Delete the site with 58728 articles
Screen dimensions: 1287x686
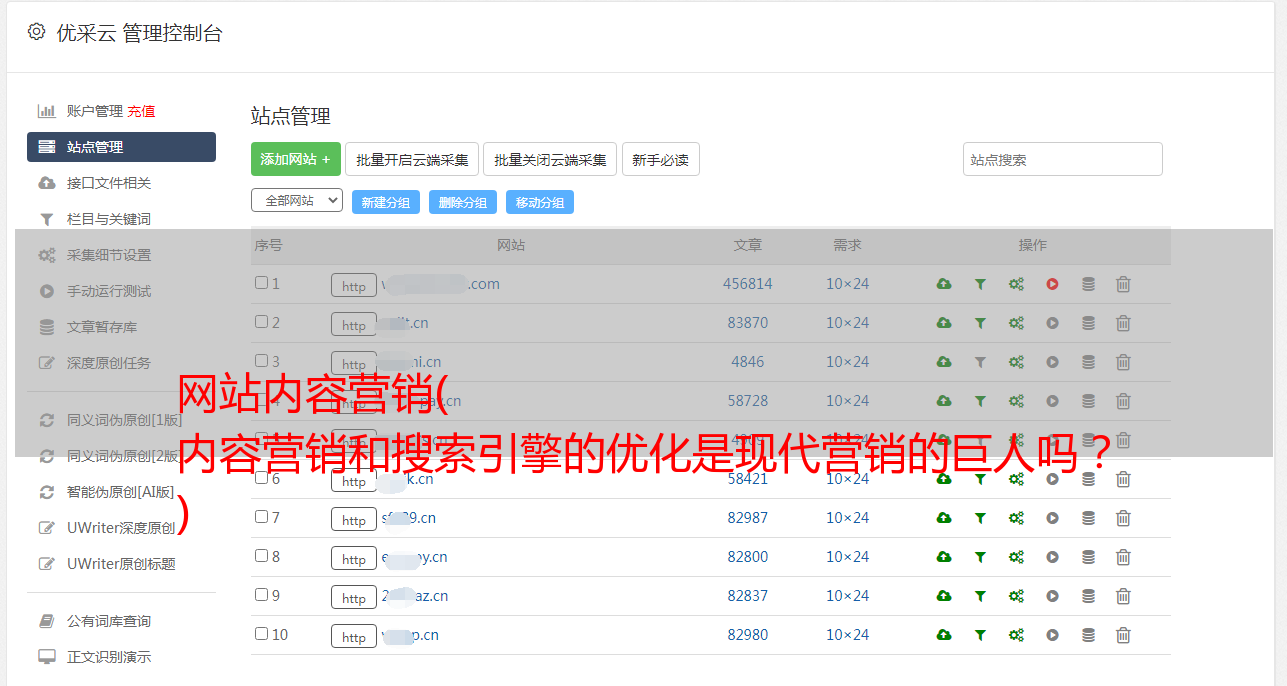1123,401
